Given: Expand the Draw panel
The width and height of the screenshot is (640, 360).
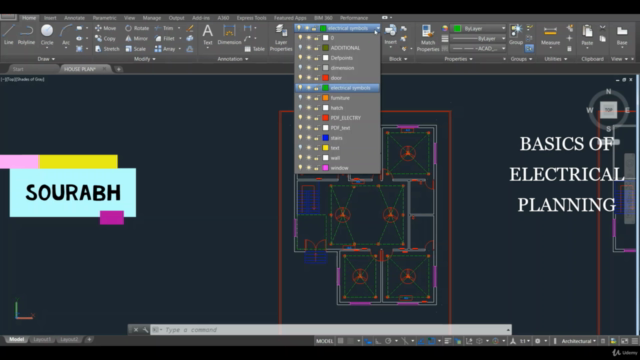Looking at the screenshot, I should coord(46,59).
